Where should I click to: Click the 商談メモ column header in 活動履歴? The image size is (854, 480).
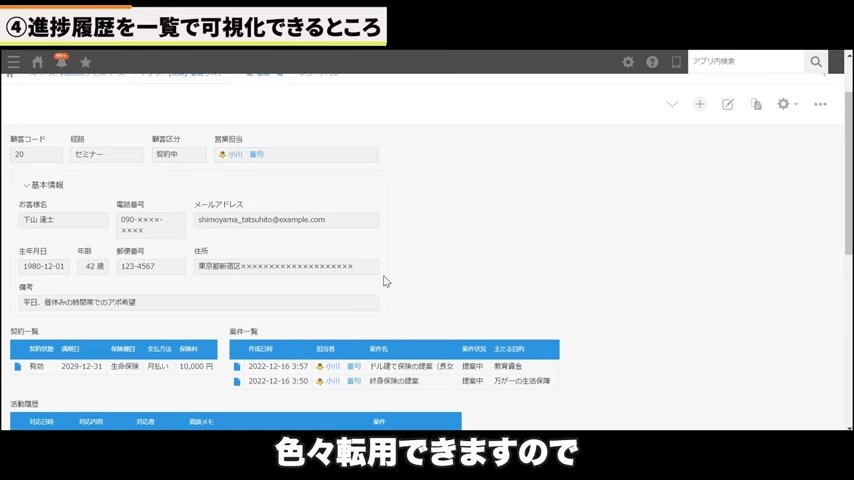[202, 422]
